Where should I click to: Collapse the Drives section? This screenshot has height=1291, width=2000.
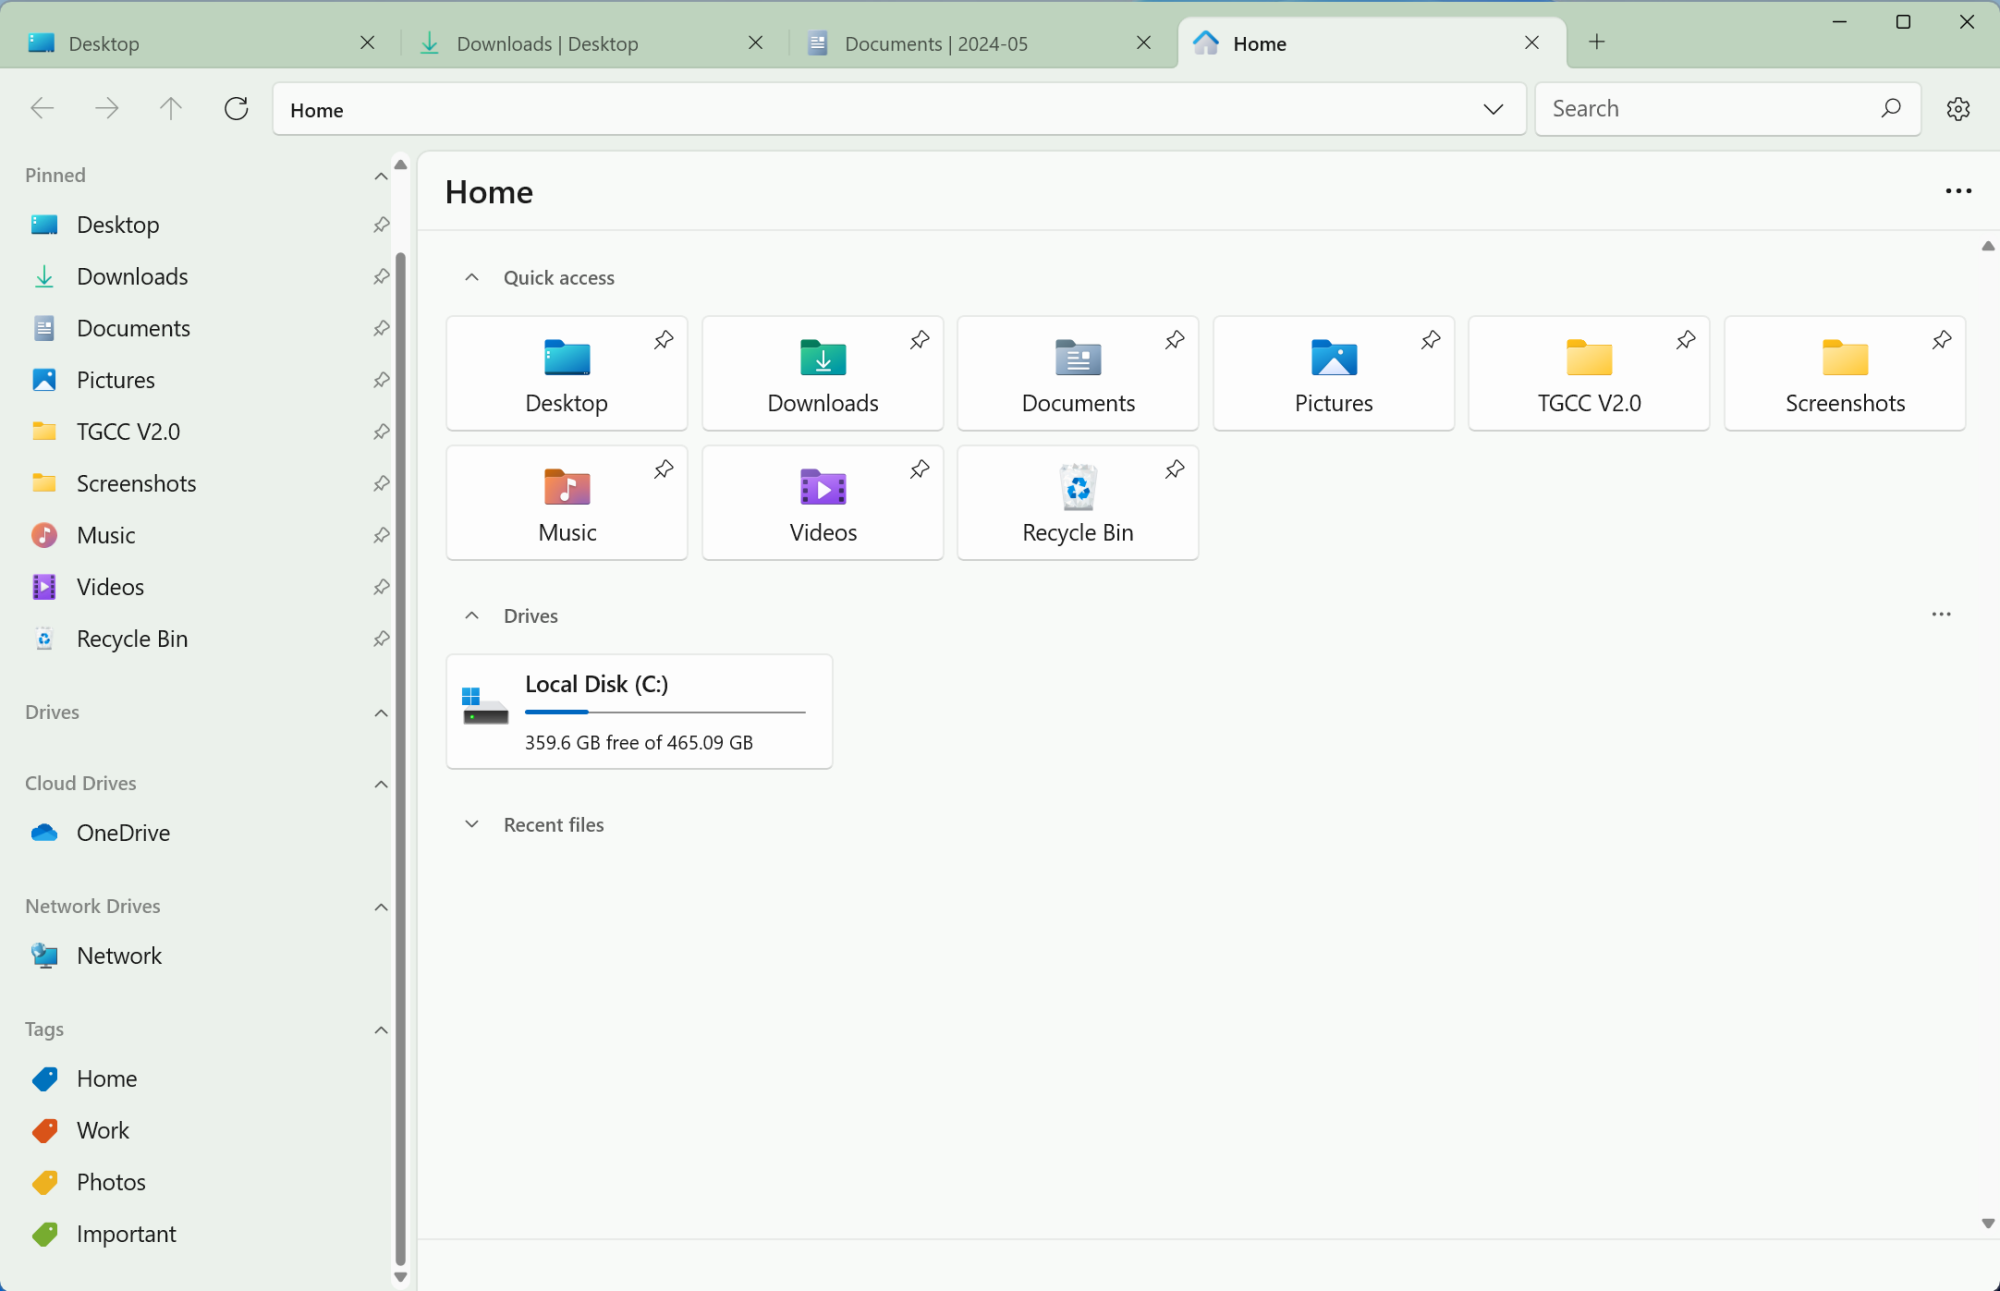click(x=472, y=614)
